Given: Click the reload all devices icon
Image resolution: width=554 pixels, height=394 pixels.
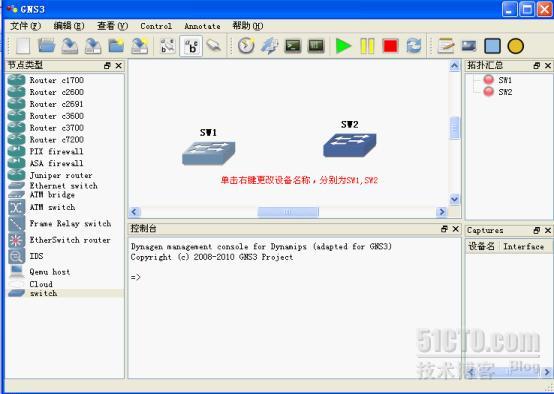Looking at the screenshot, I should [x=414, y=46].
